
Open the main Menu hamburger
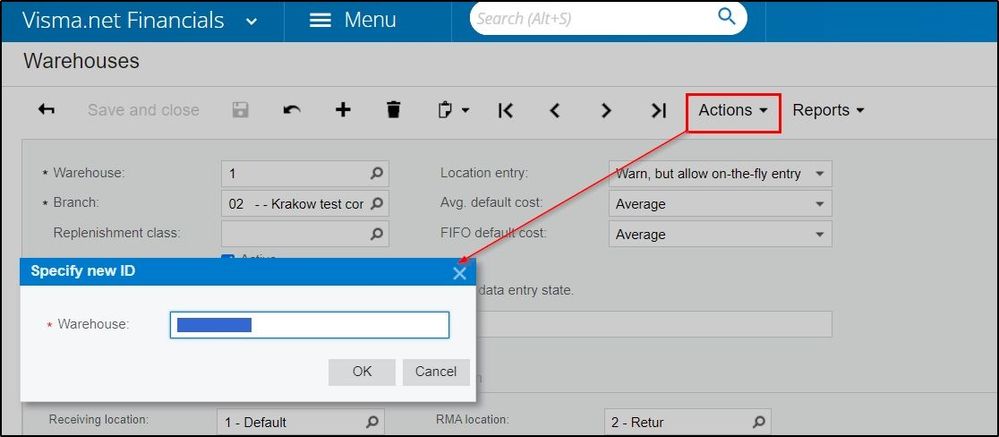tap(352, 20)
